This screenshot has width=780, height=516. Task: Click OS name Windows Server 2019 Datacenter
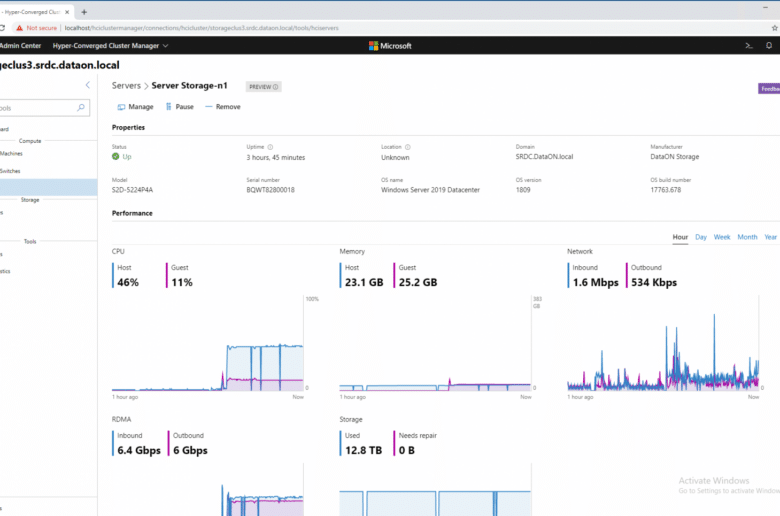coord(430,190)
